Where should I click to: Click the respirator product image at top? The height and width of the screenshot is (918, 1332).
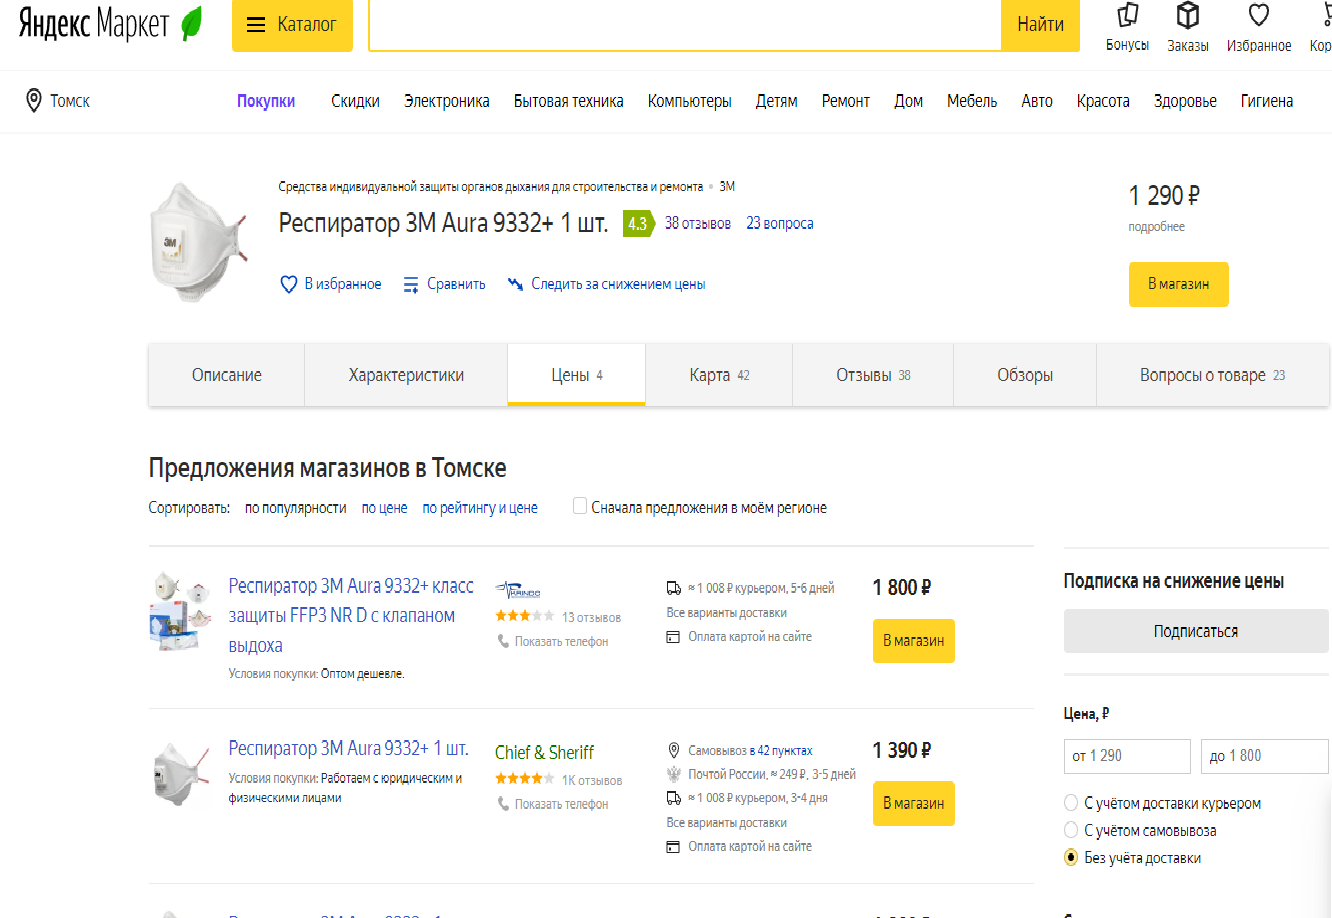(x=197, y=242)
